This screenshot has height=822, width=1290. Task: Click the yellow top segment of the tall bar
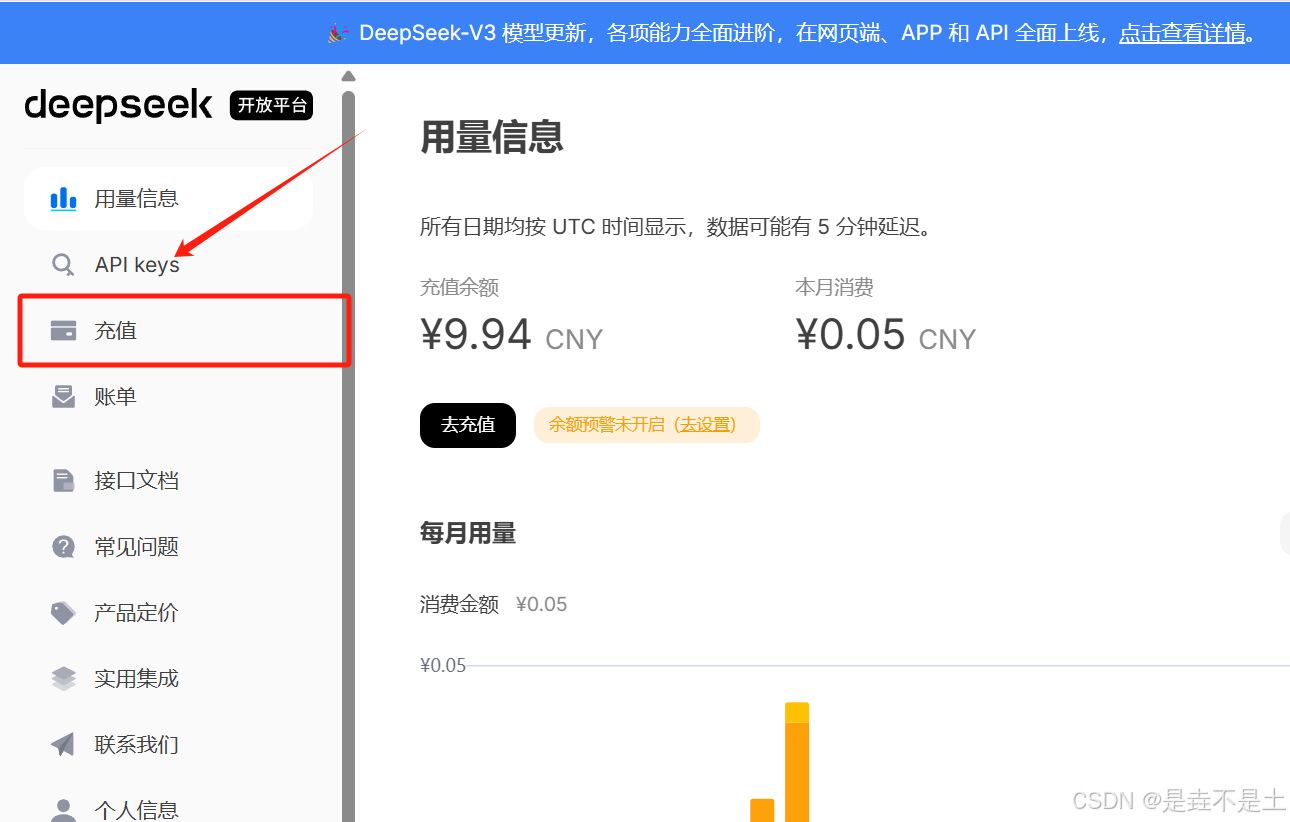(797, 712)
